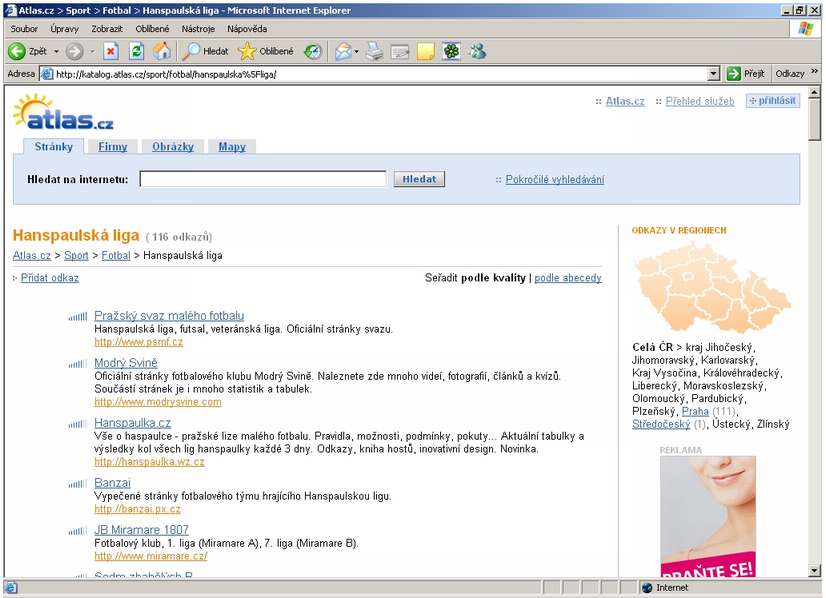
Task: Filter by the Praha region link
Action: (x=695, y=411)
